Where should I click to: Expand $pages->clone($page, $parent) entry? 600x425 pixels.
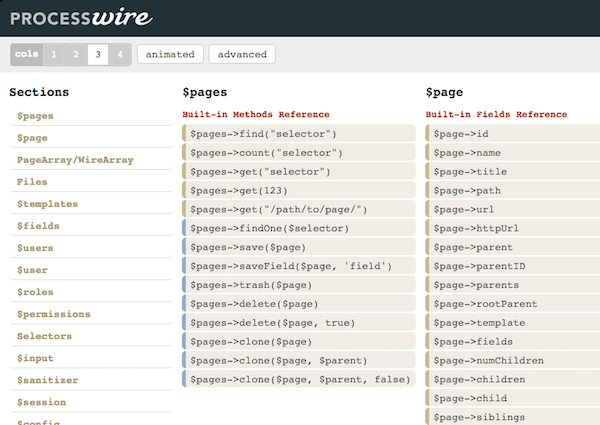point(299,361)
